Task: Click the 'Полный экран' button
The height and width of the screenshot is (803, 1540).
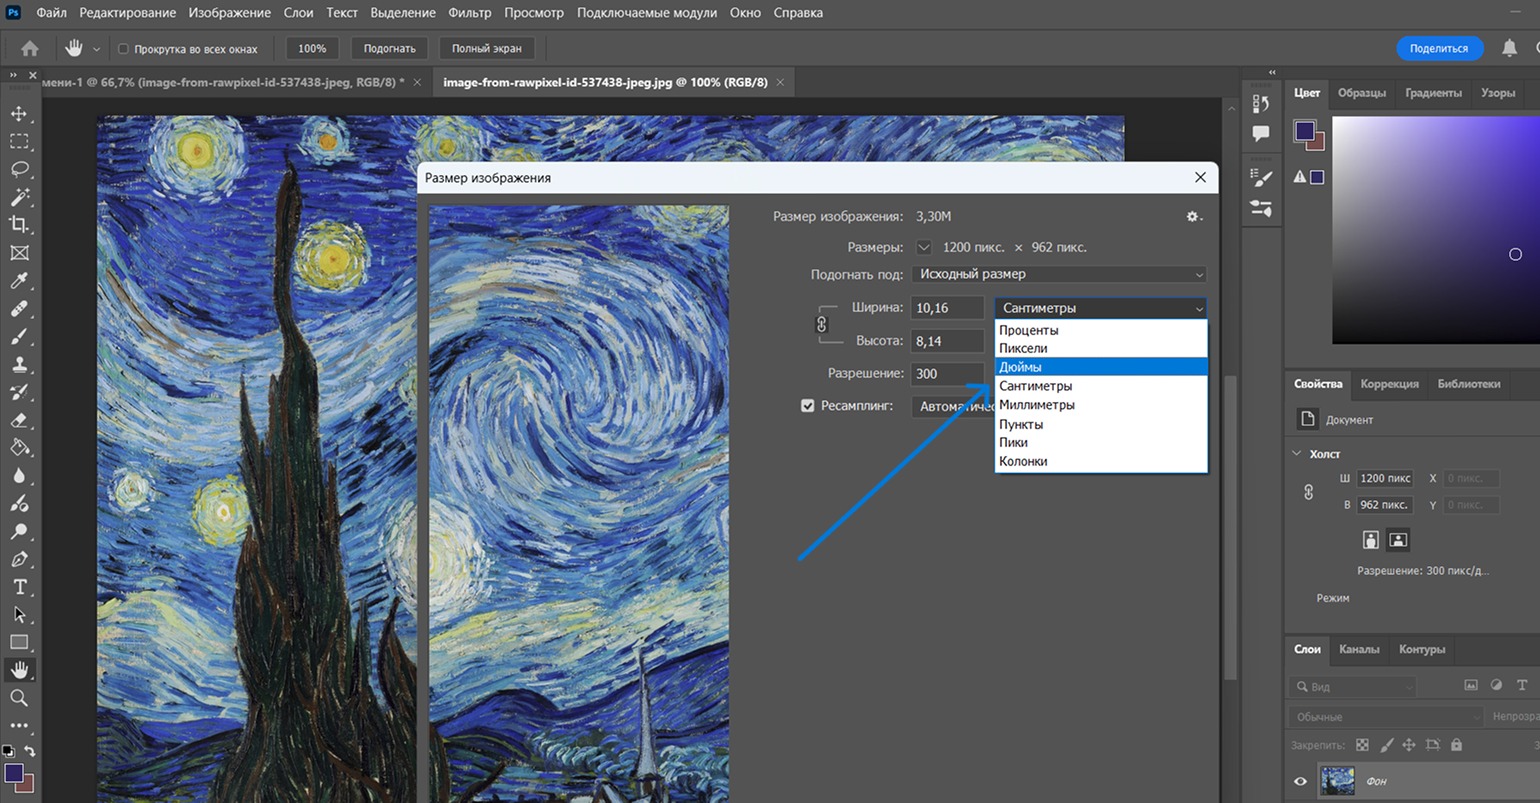Action: click(x=487, y=48)
